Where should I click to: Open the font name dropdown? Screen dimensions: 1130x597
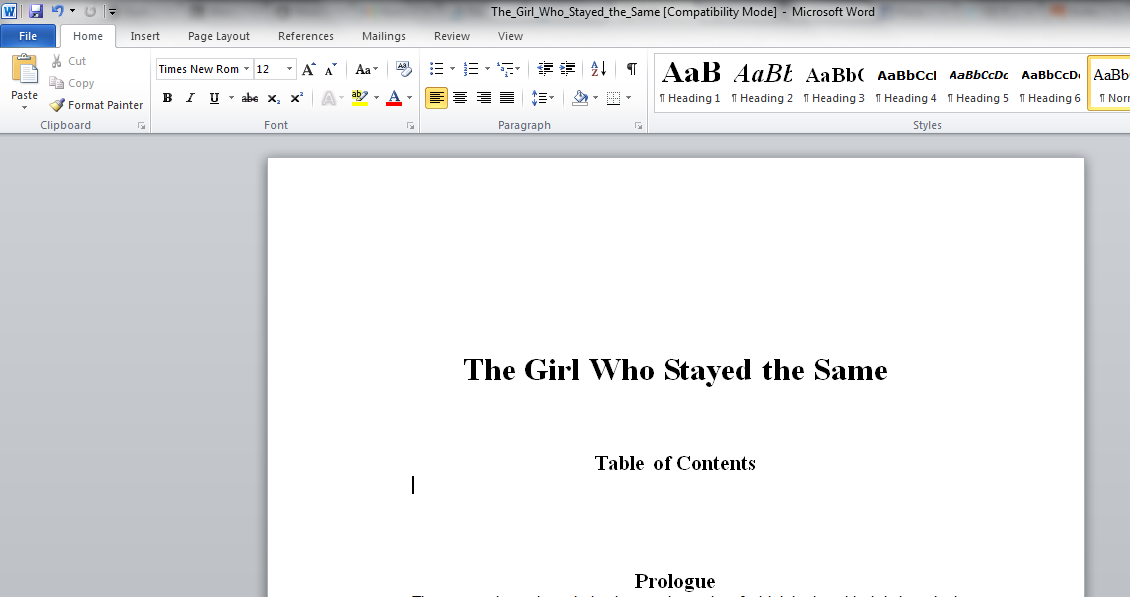pyautogui.click(x=246, y=69)
